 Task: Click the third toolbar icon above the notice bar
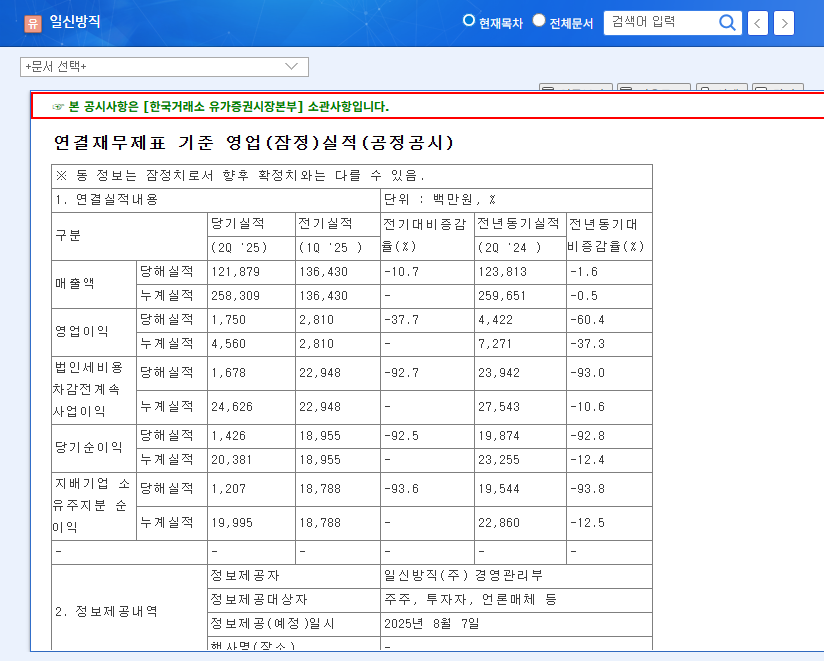722,88
